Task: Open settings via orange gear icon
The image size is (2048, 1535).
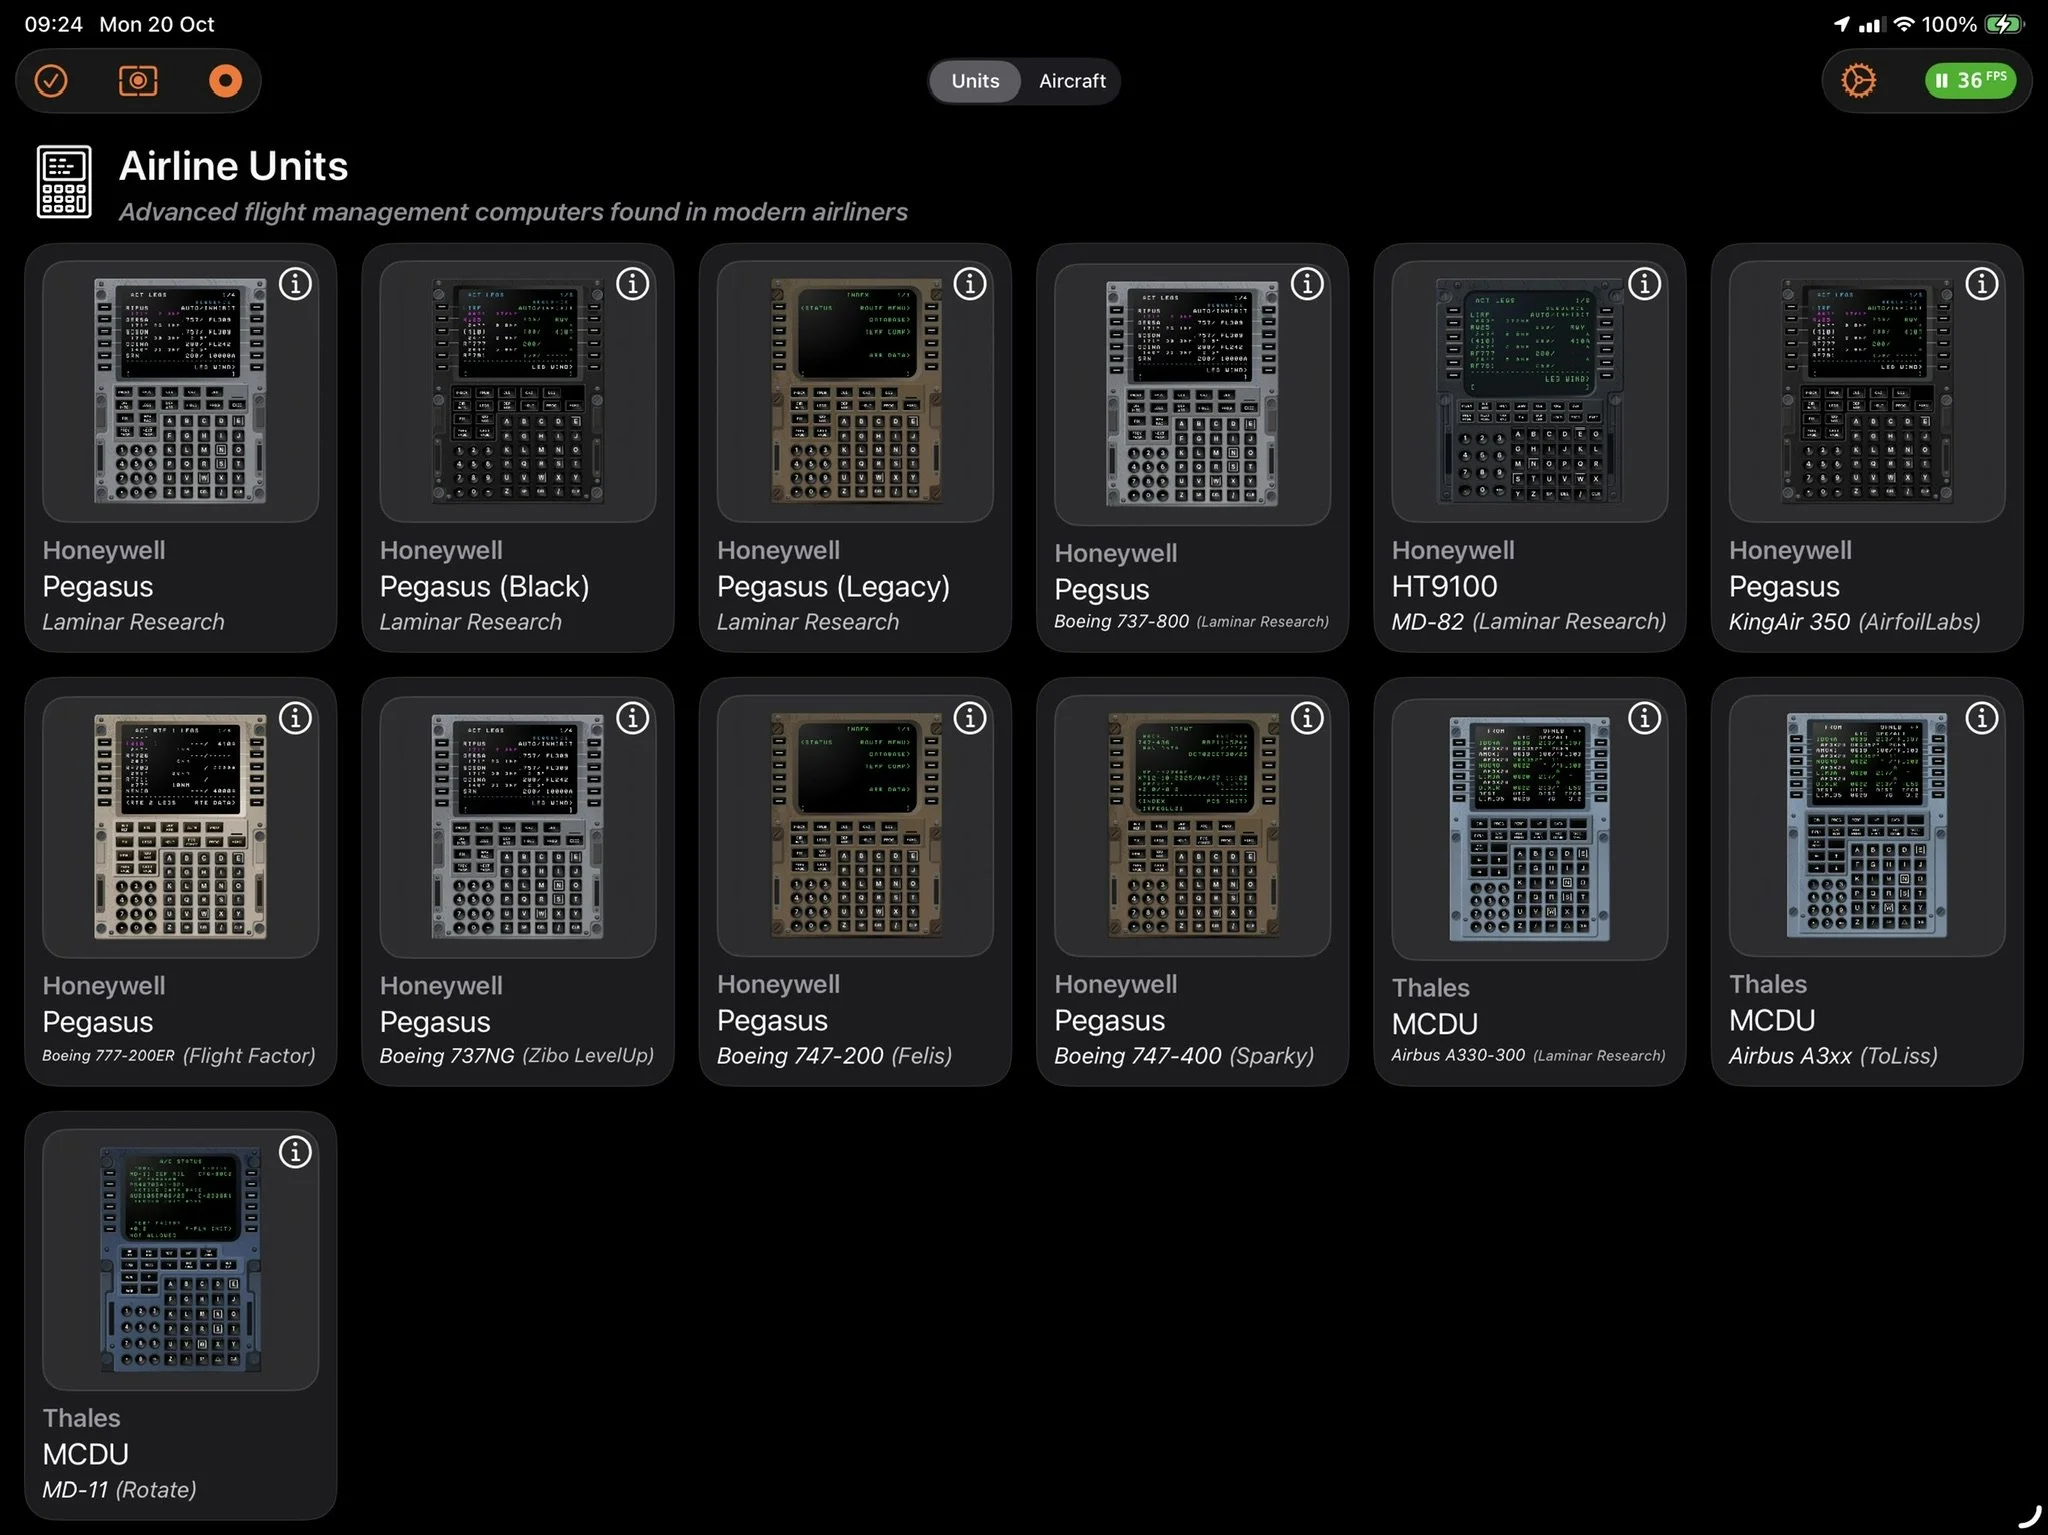Action: (x=1858, y=81)
